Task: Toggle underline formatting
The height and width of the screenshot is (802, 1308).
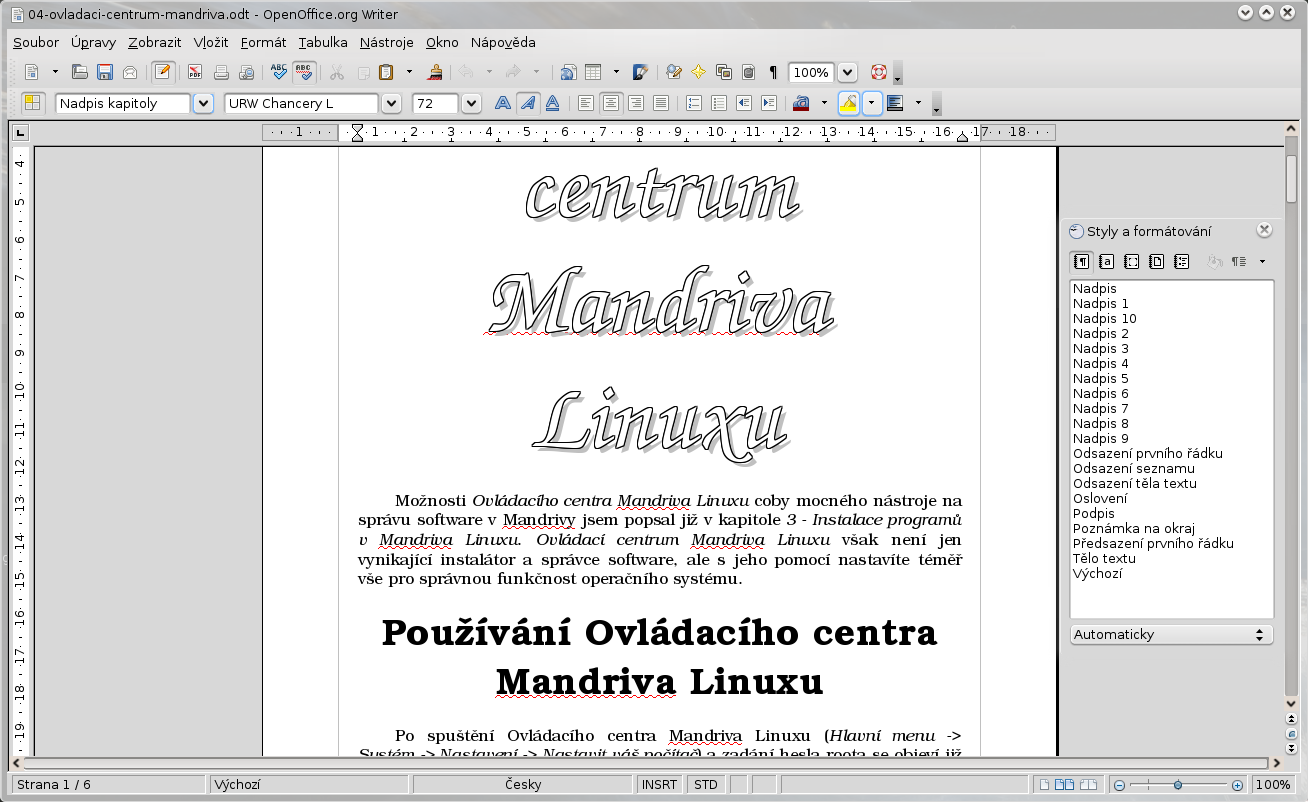Action: pyautogui.click(x=552, y=103)
